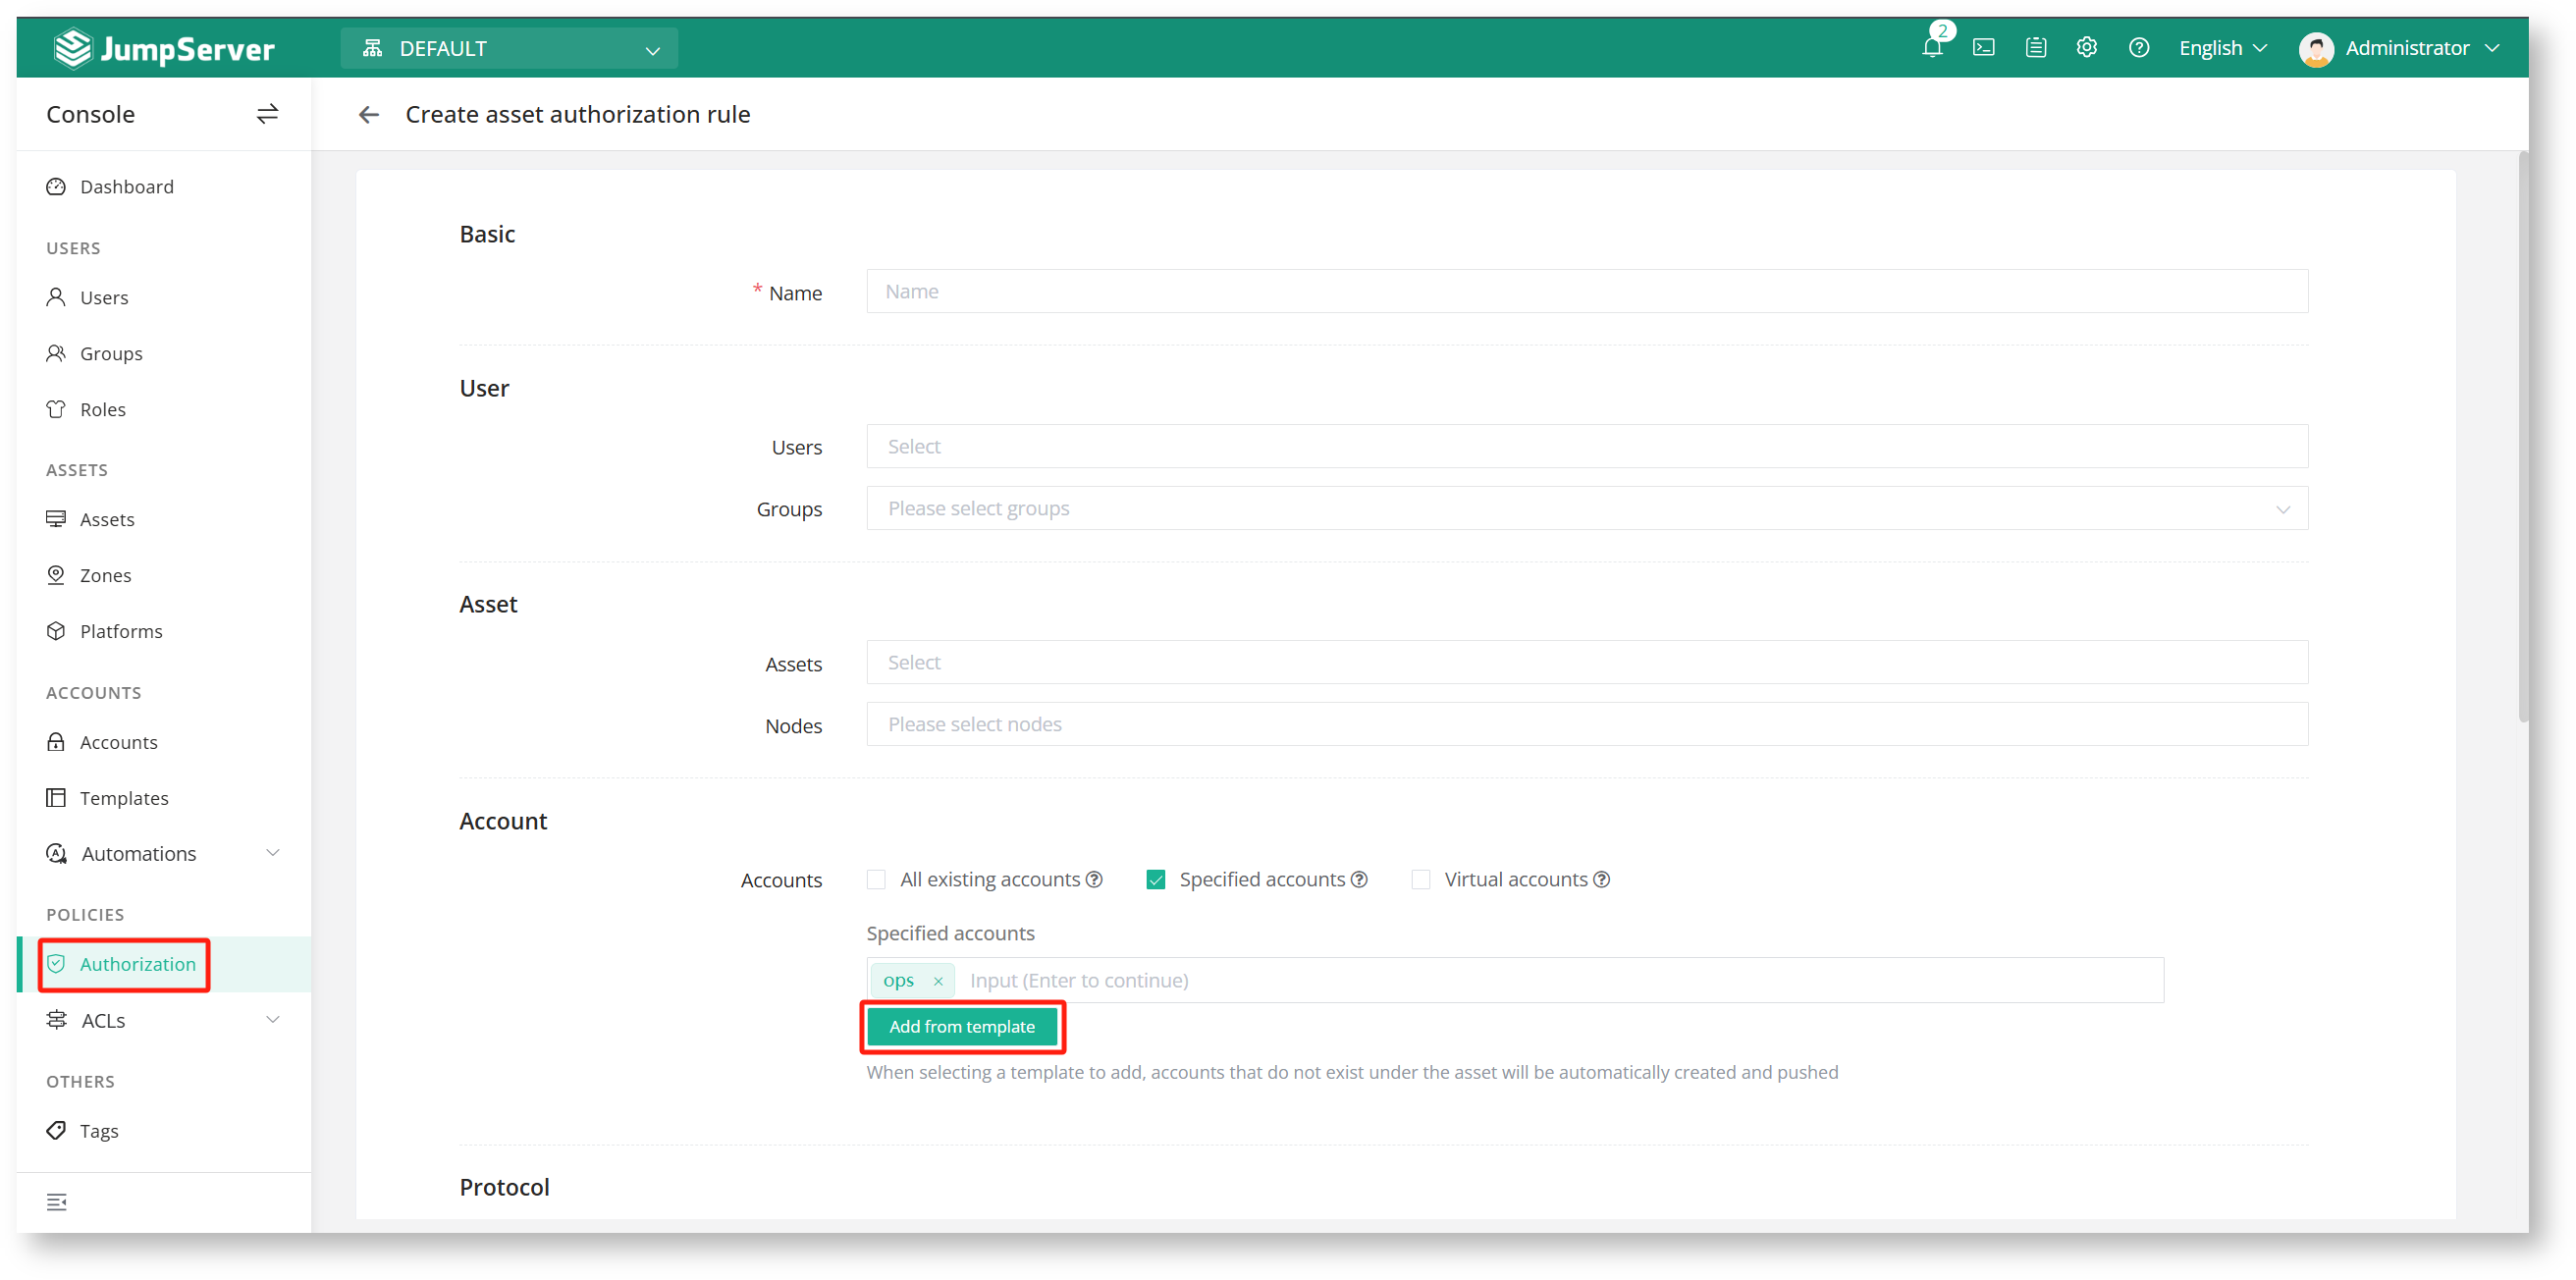Screen dimensions: 2576x1280
Task: Collapse sidebar with bottom menu icon
Action: 57,1202
